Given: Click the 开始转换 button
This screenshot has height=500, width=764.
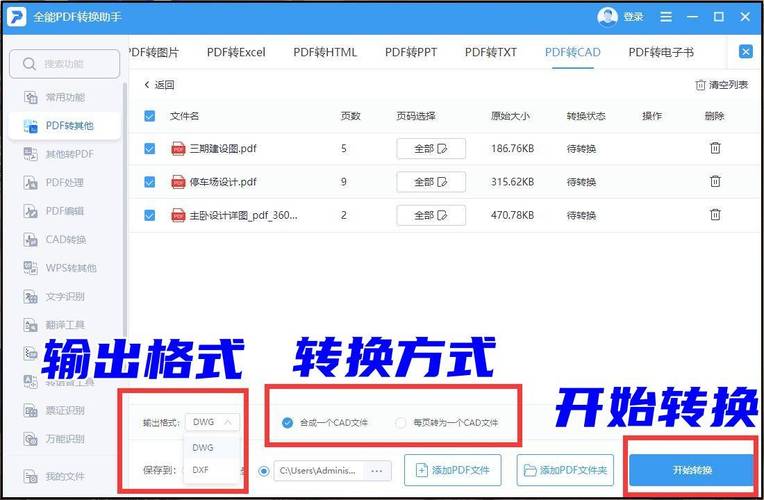Looking at the screenshot, I should coord(691,470).
